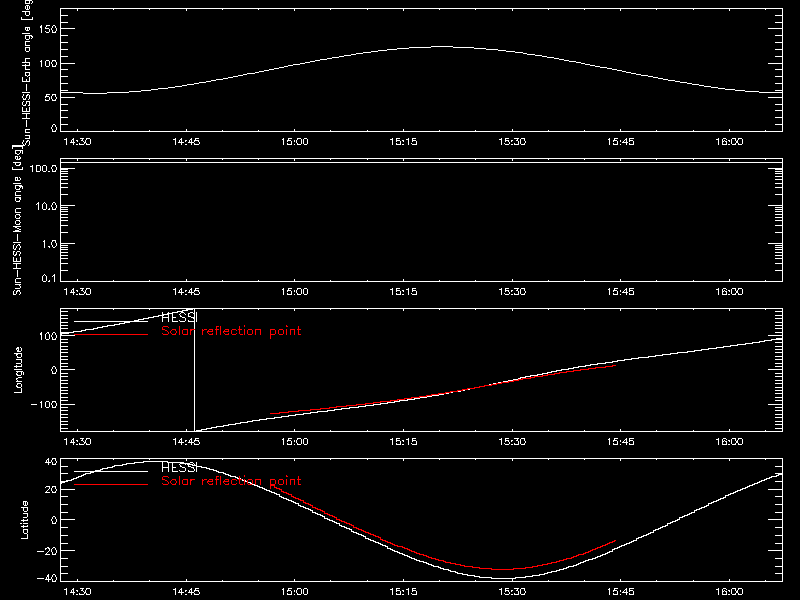This screenshot has width=800, height=600.
Task: Click the 20 tick of Latitude plot
Action: pos(51,490)
